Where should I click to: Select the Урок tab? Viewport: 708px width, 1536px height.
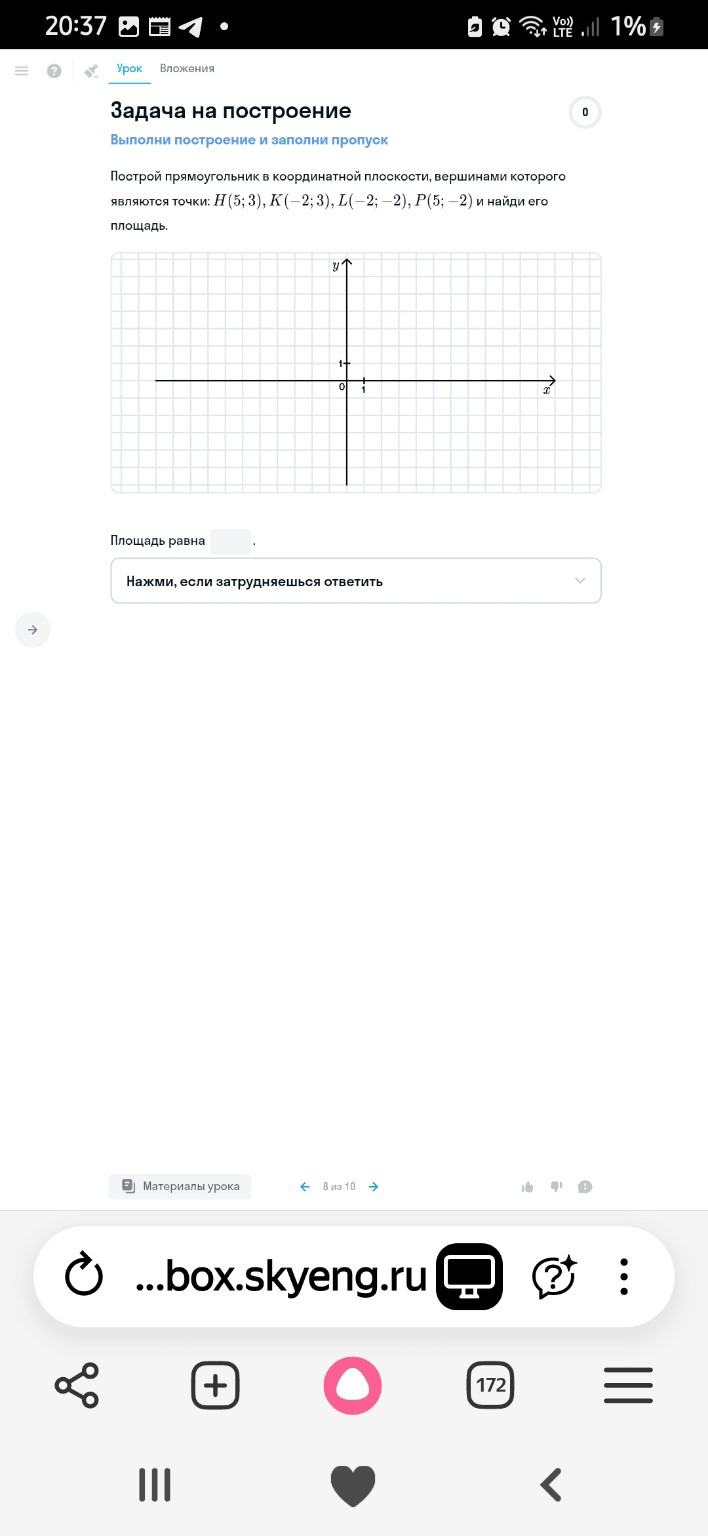click(130, 69)
